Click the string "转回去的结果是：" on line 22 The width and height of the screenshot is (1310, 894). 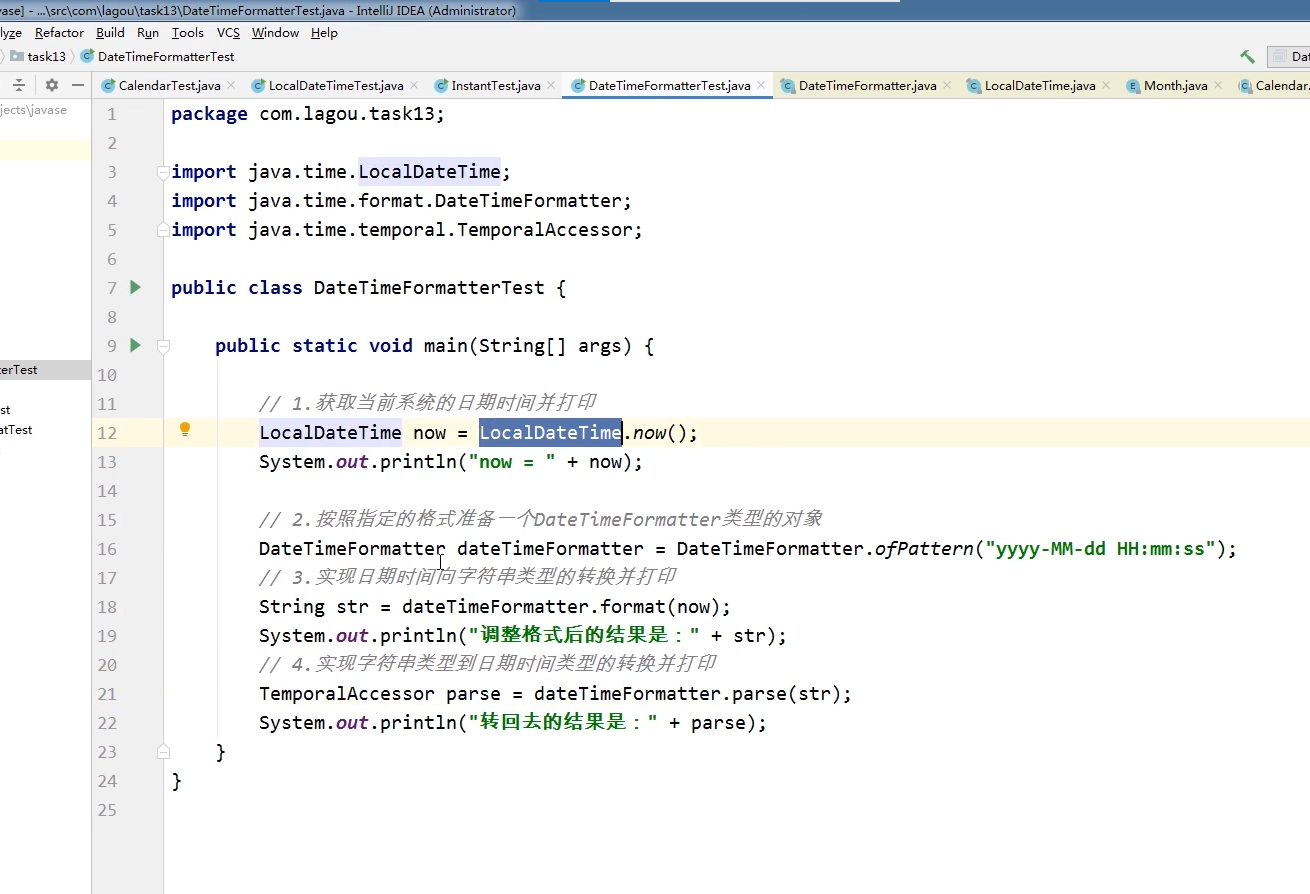point(563,723)
